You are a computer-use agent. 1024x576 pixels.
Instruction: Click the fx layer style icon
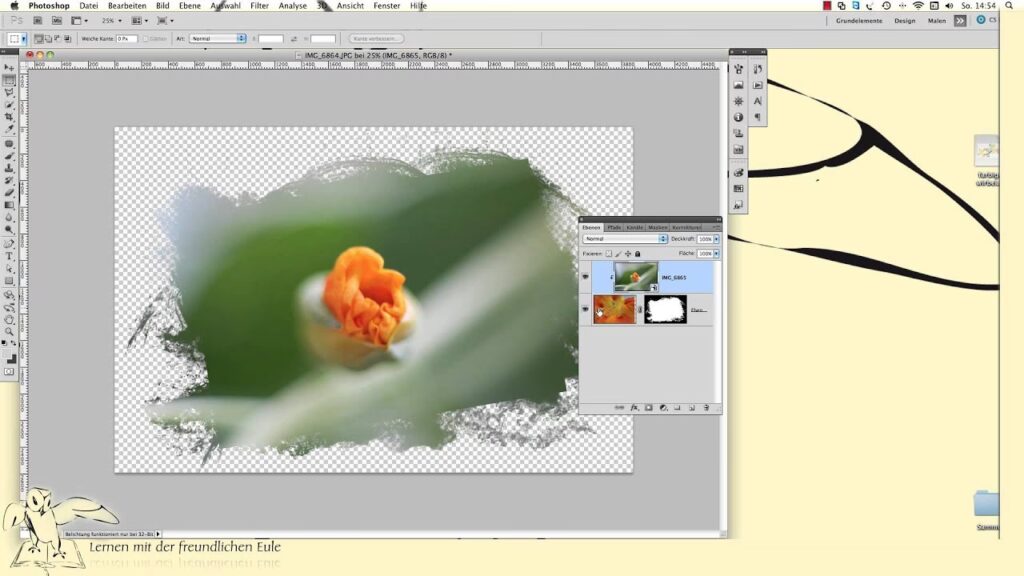click(x=634, y=408)
